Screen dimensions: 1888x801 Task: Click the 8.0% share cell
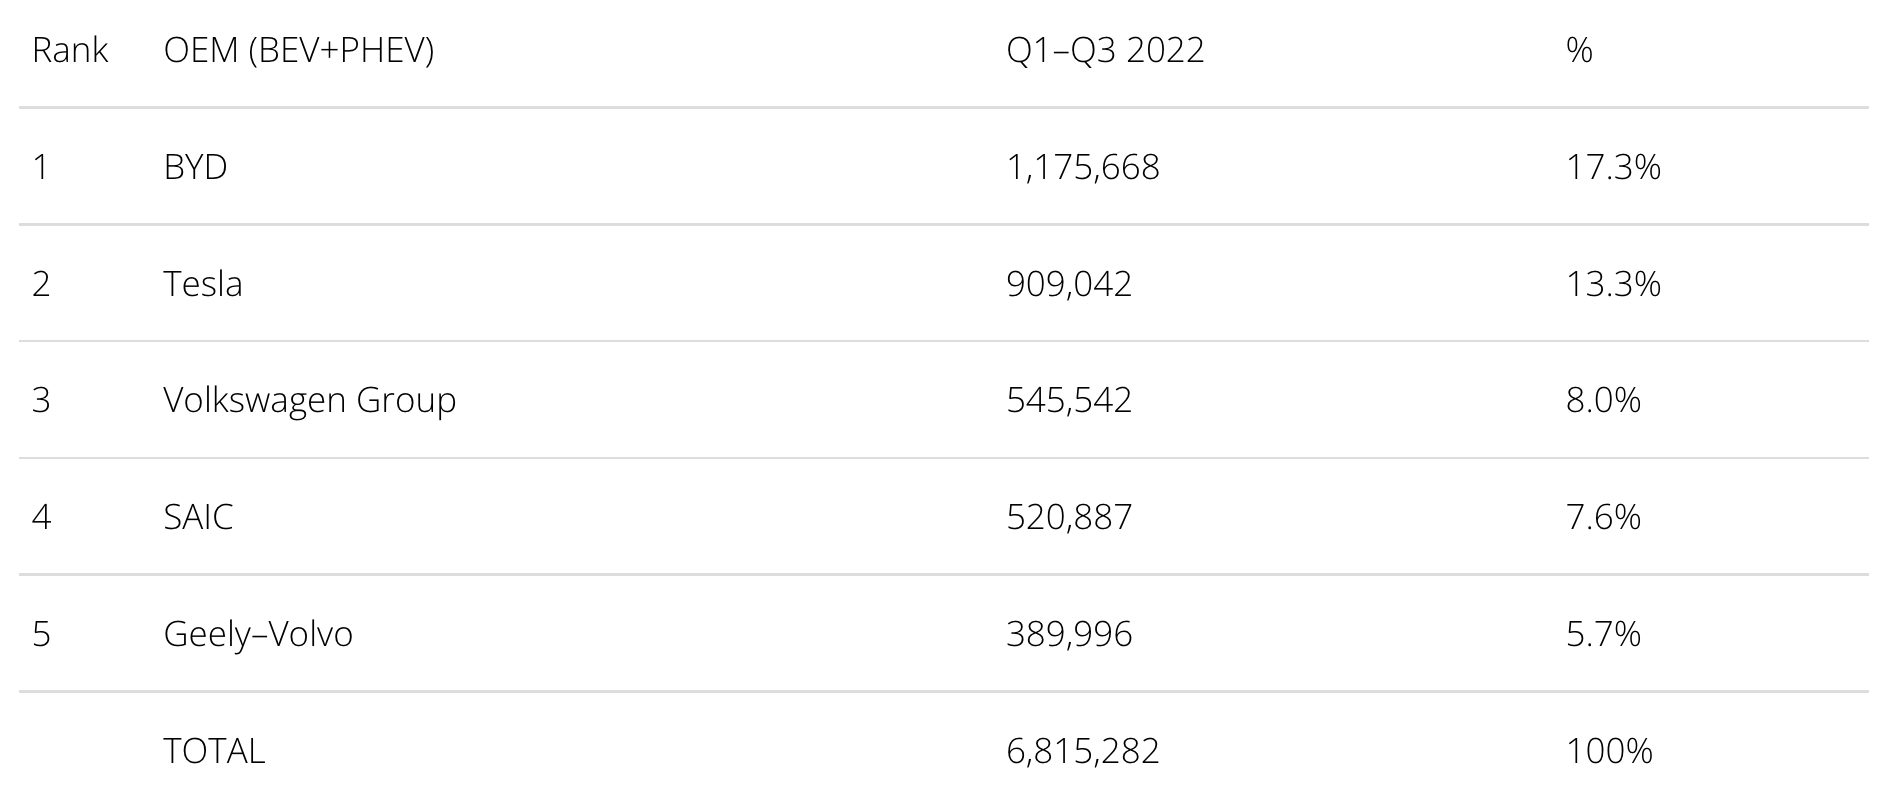[1603, 400]
